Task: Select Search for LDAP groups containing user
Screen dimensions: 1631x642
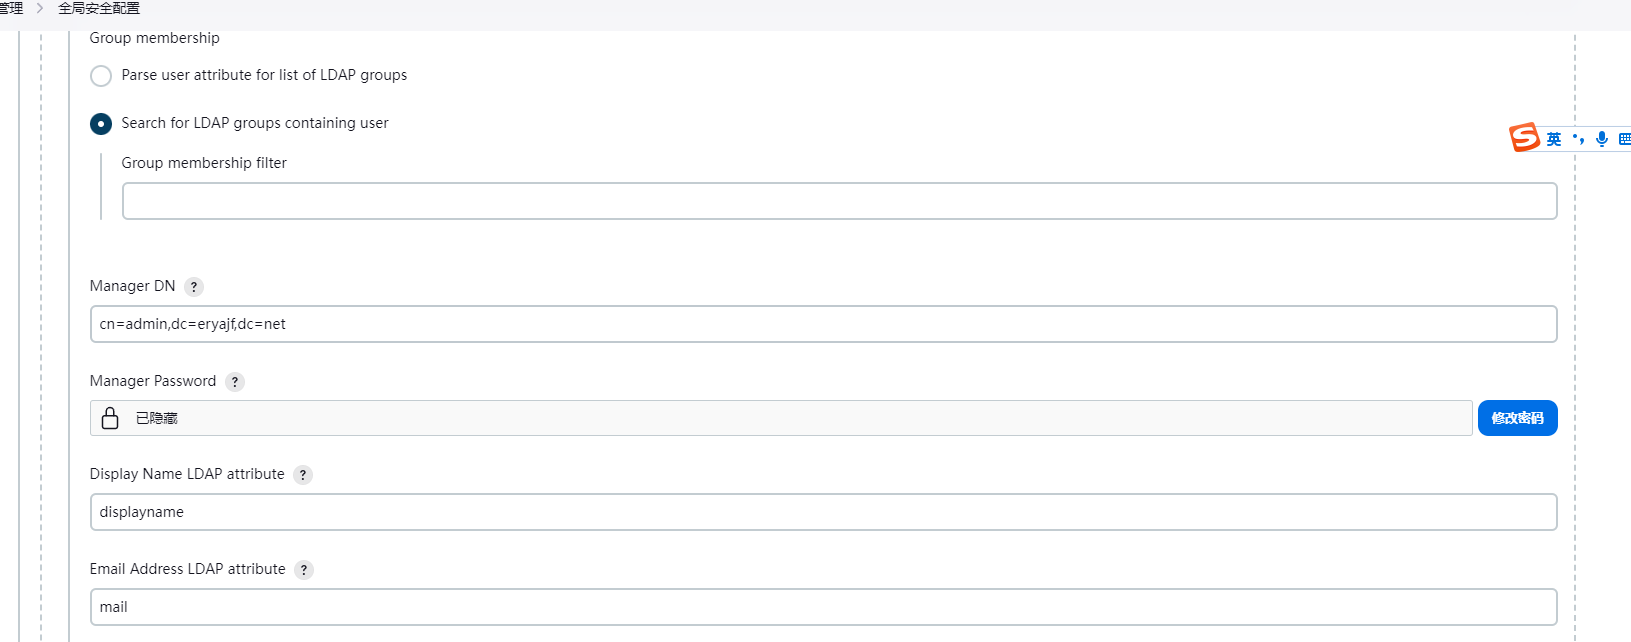Action: pos(101,124)
